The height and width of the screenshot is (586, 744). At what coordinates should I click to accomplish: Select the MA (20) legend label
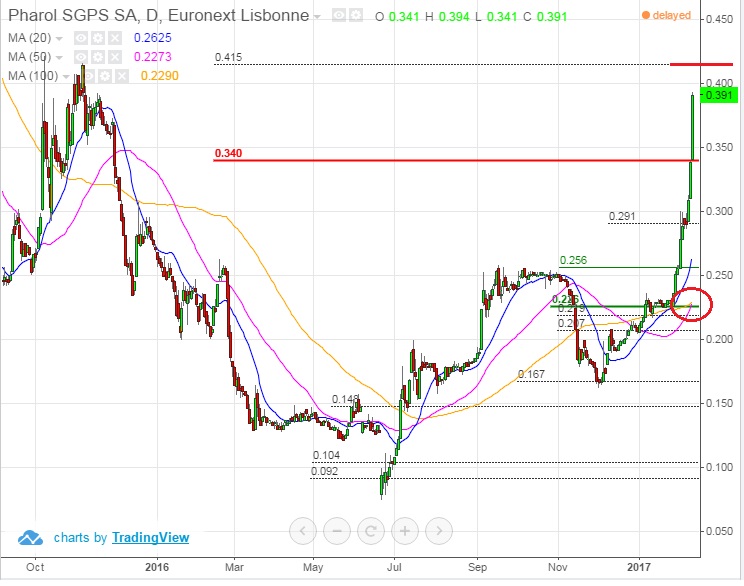coord(29,38)
